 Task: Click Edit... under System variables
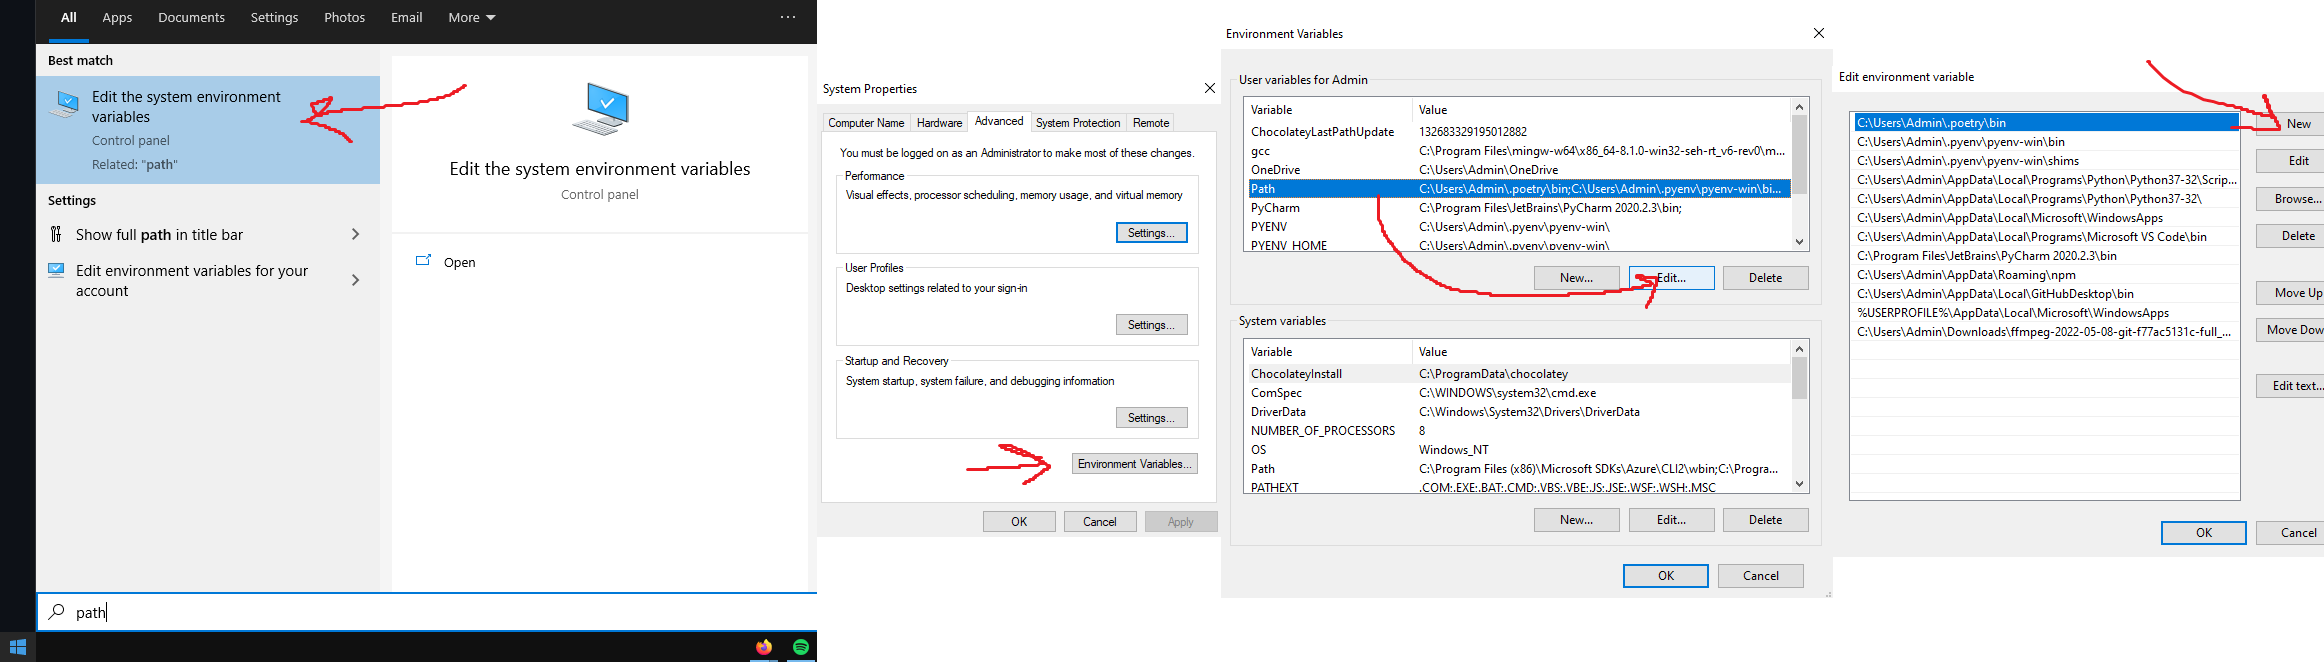1671,520
